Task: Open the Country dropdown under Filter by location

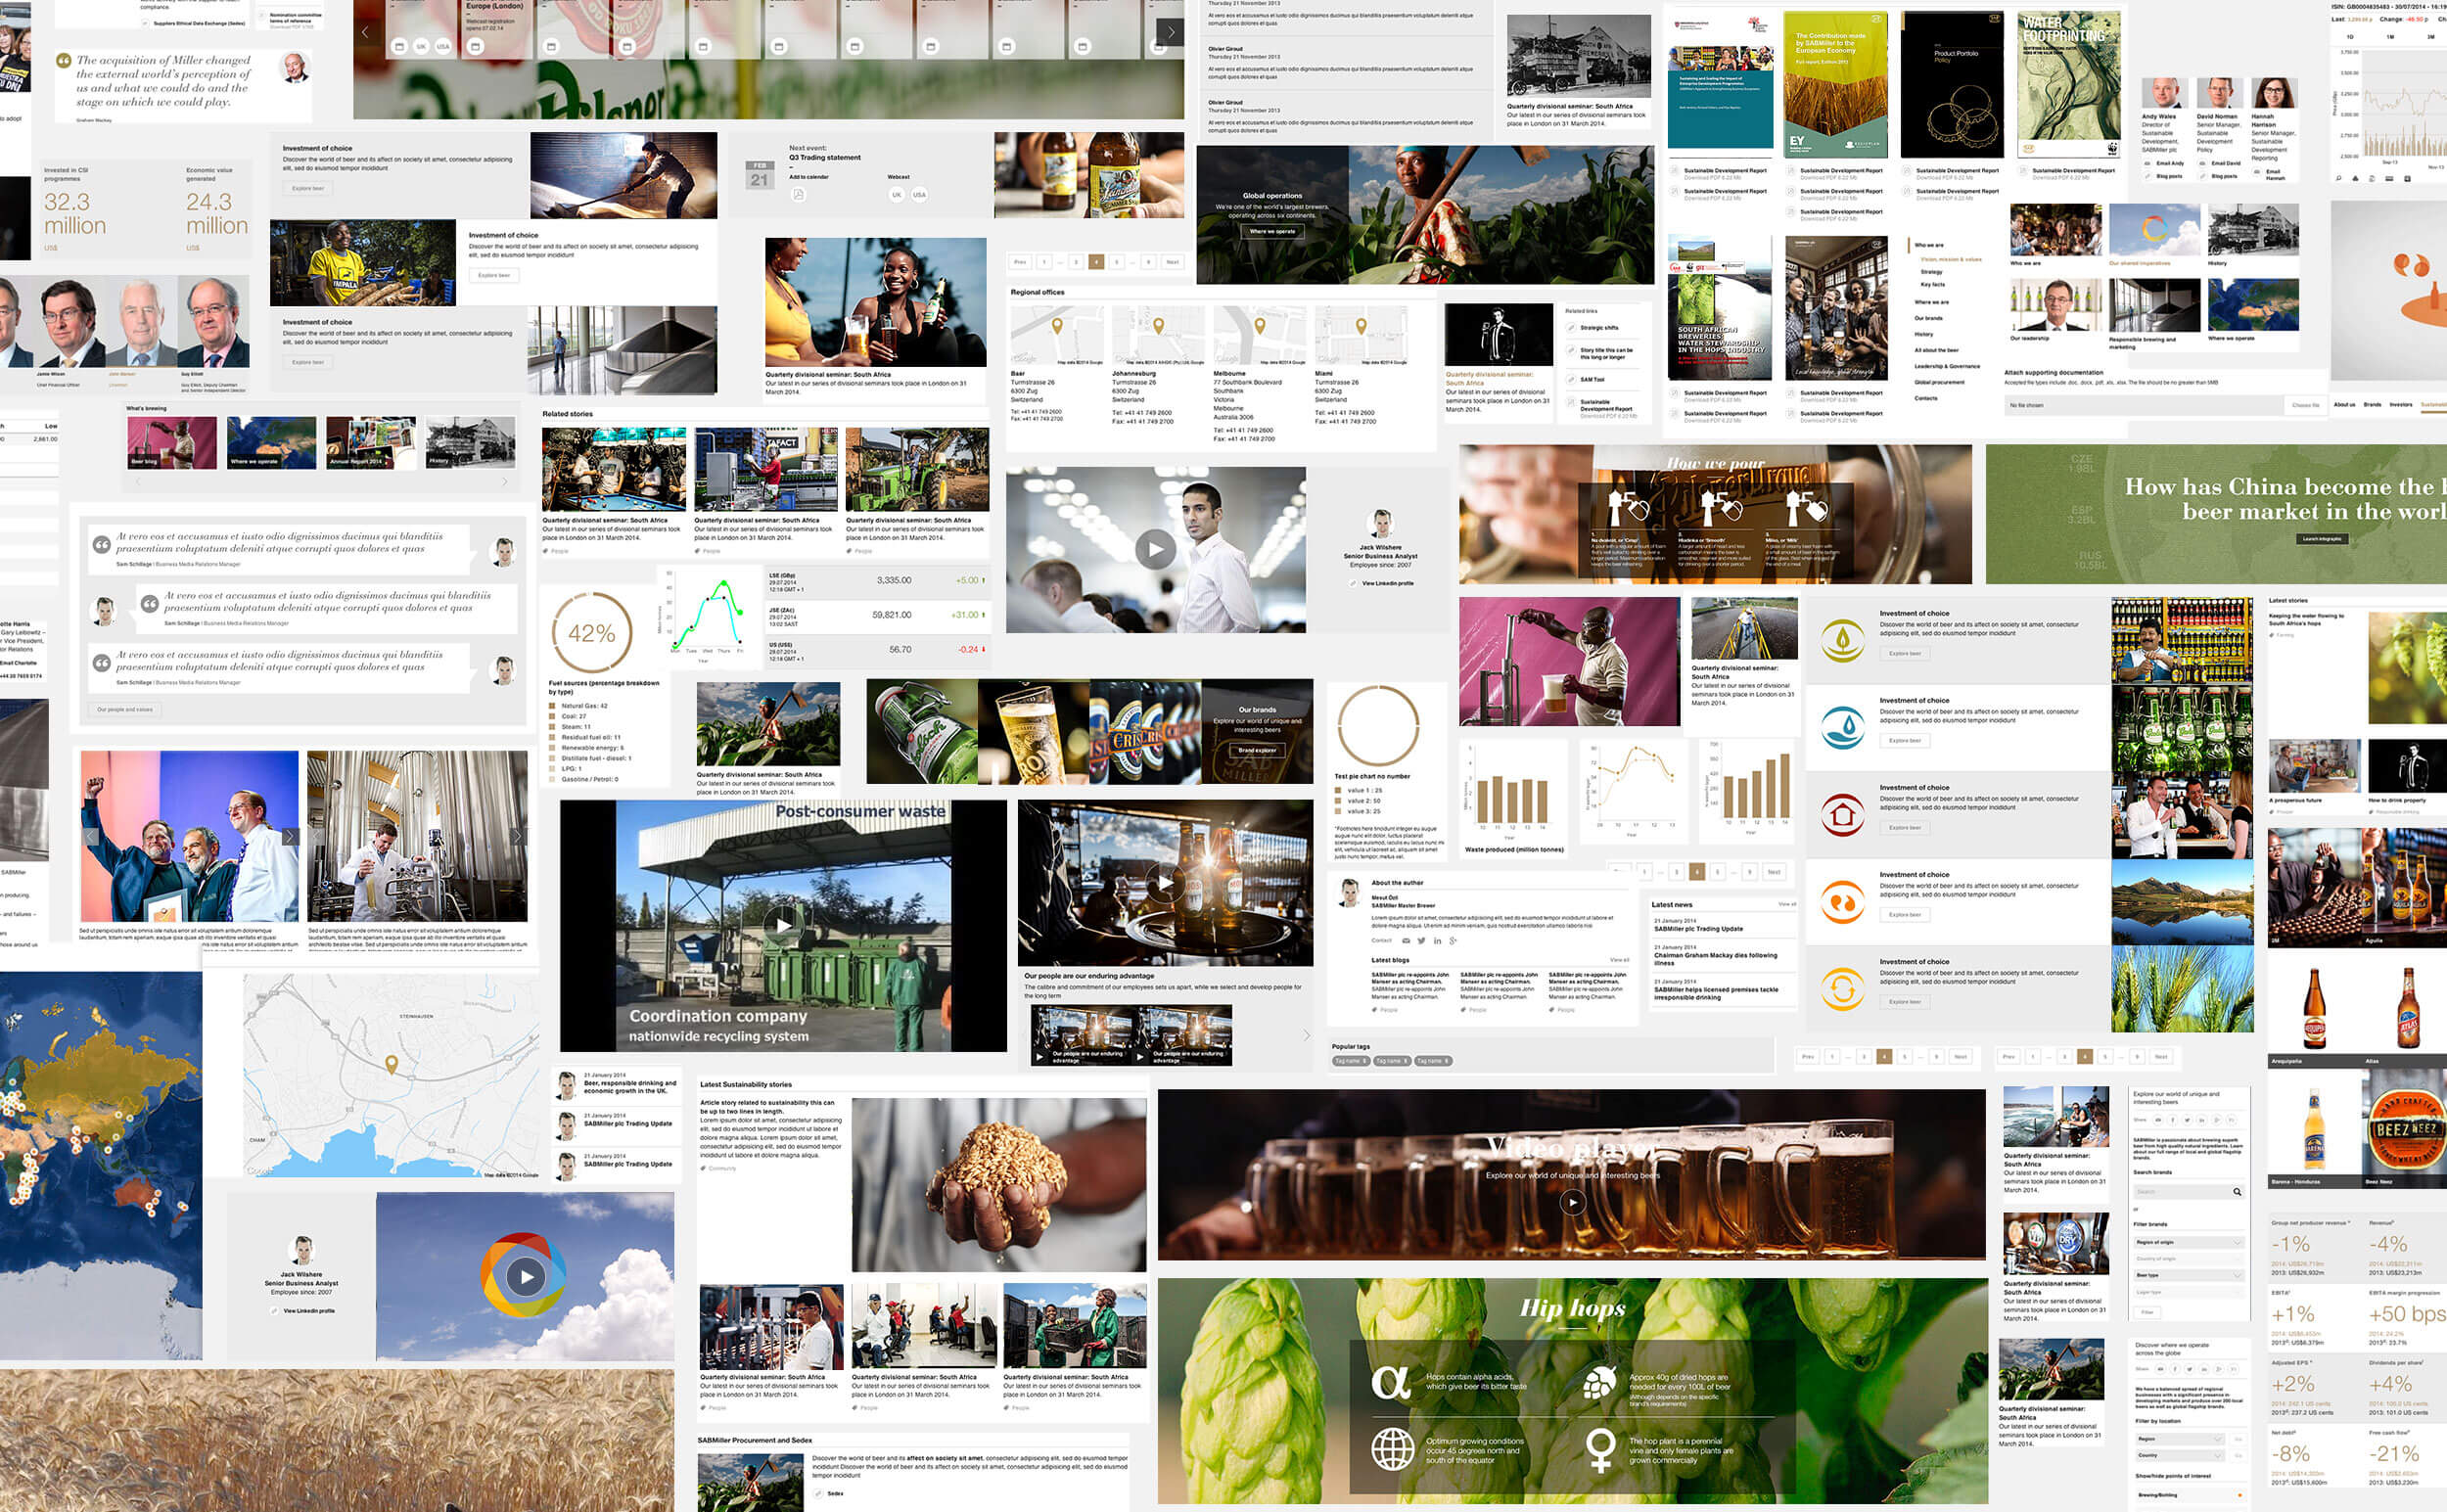Action: [x=2181, y=1456]
